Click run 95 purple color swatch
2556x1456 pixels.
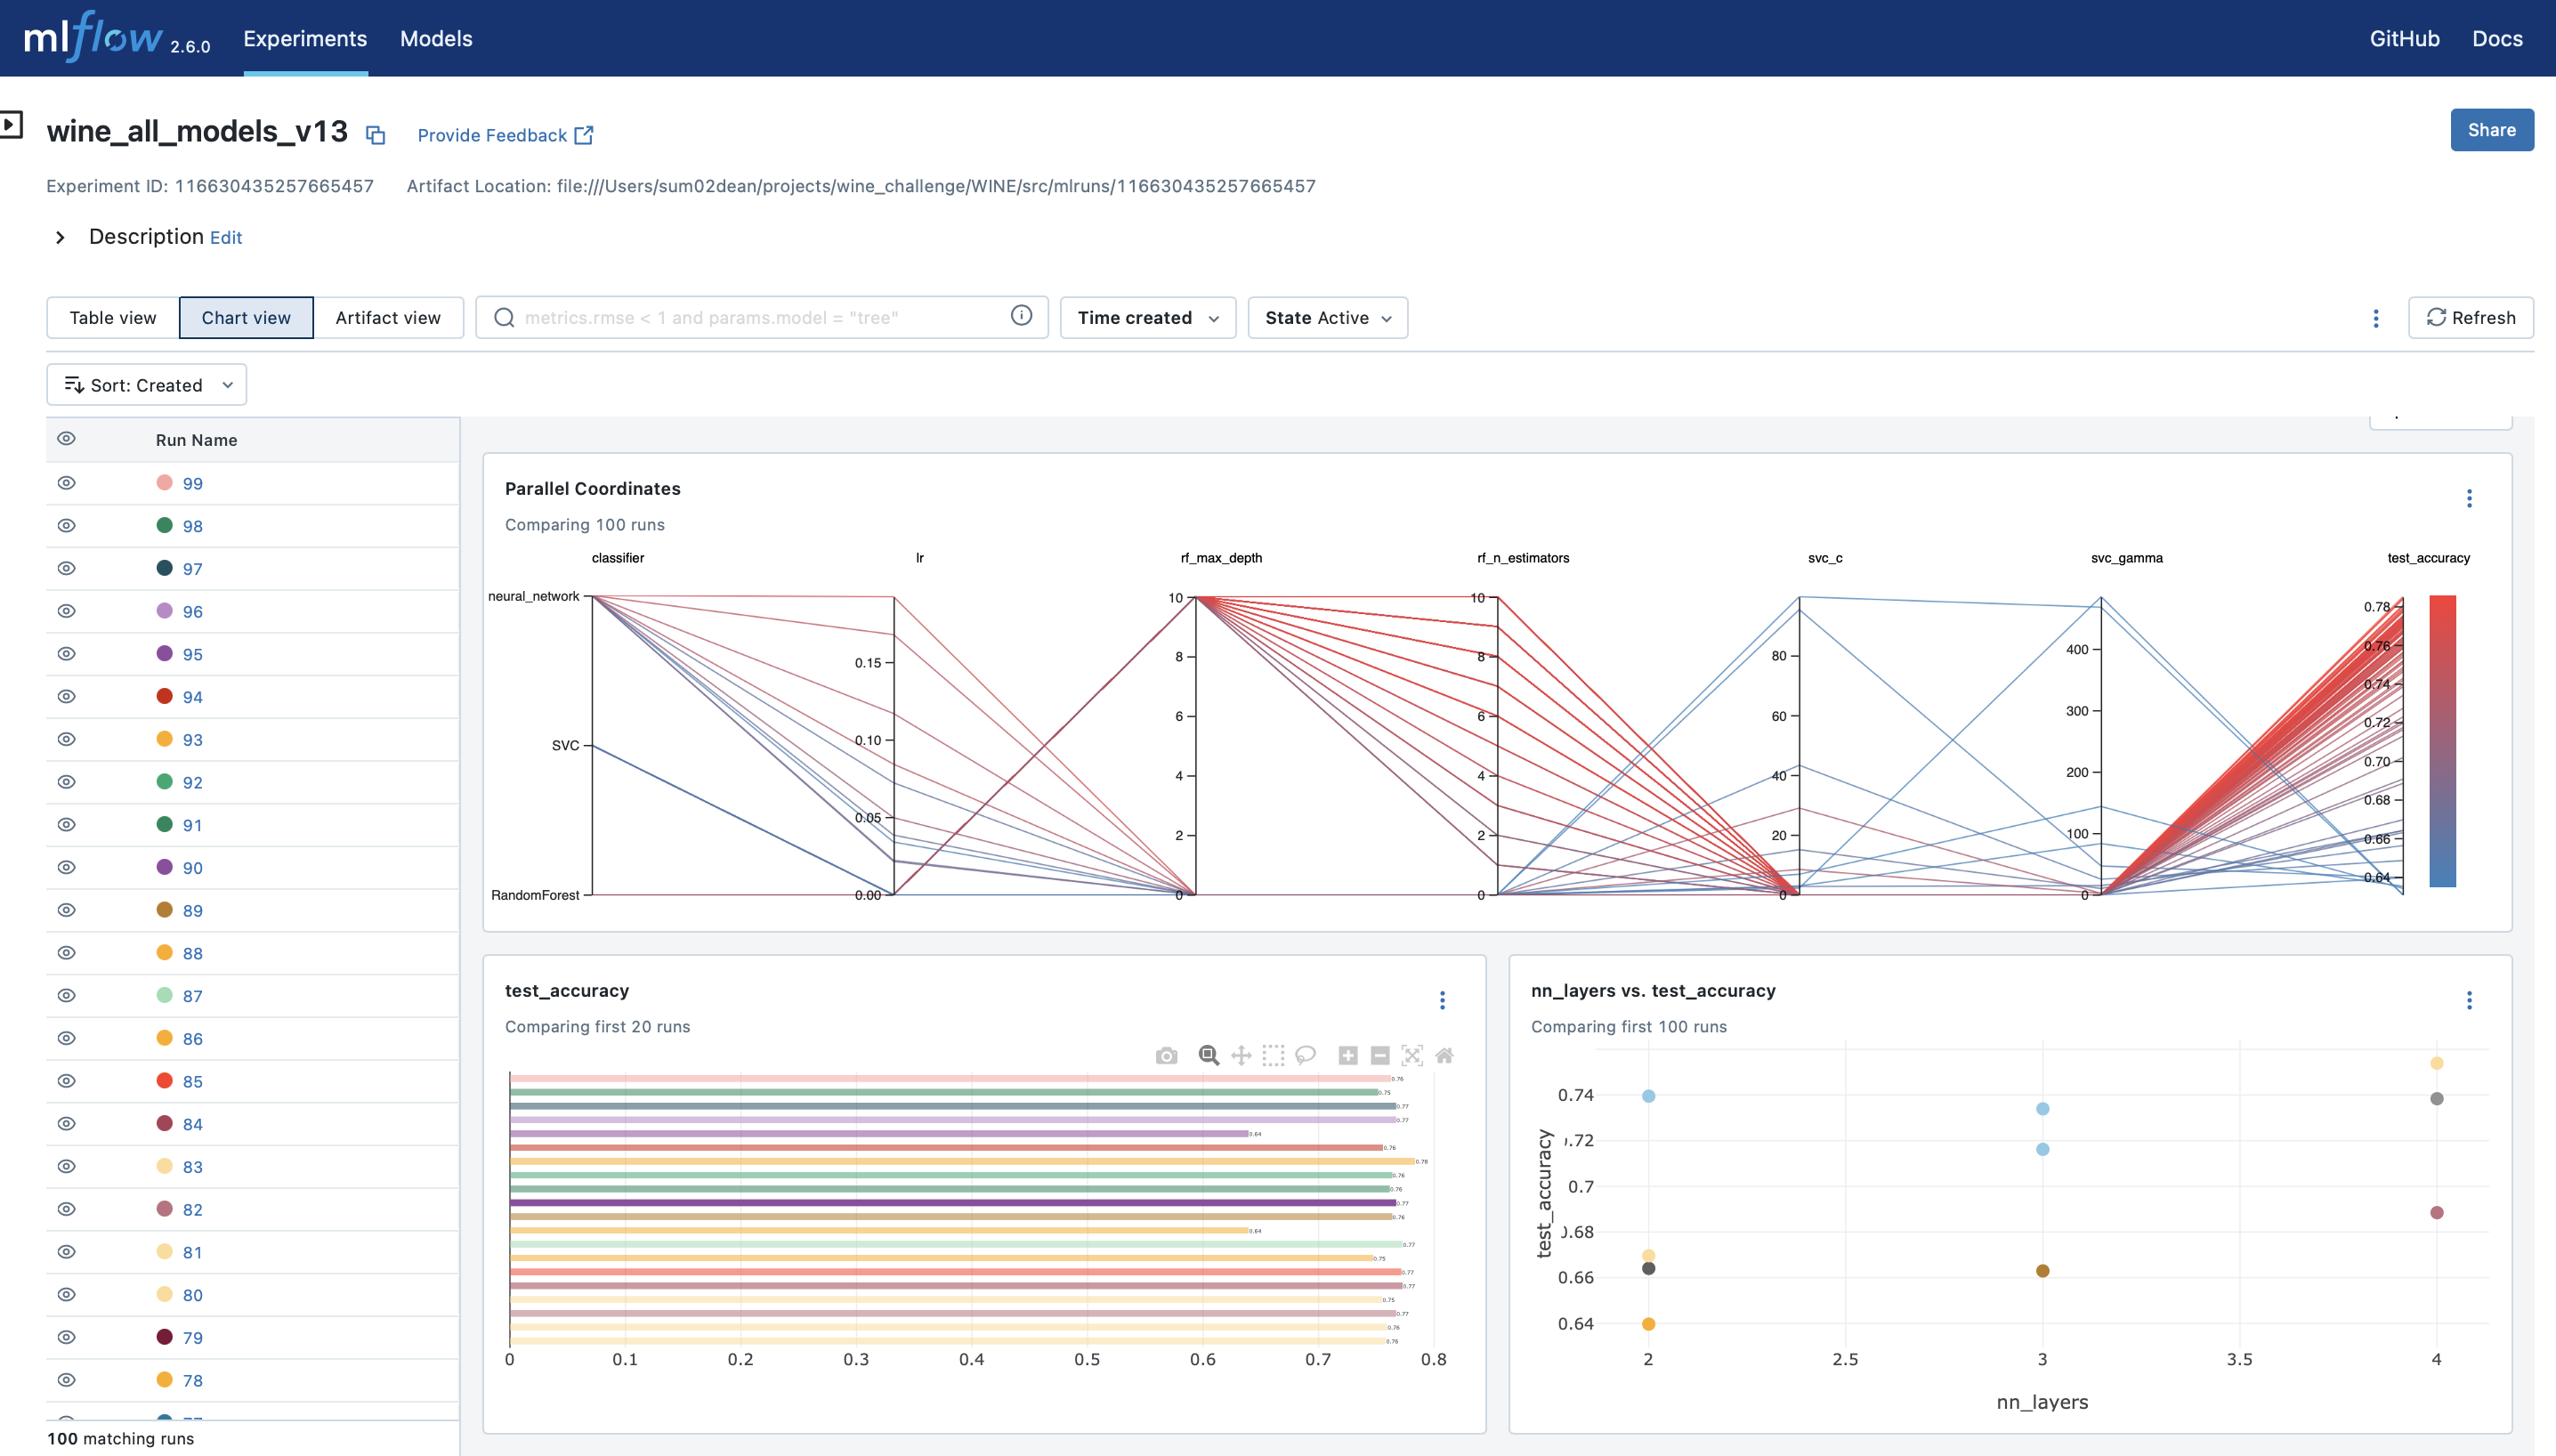click(164, 653)
